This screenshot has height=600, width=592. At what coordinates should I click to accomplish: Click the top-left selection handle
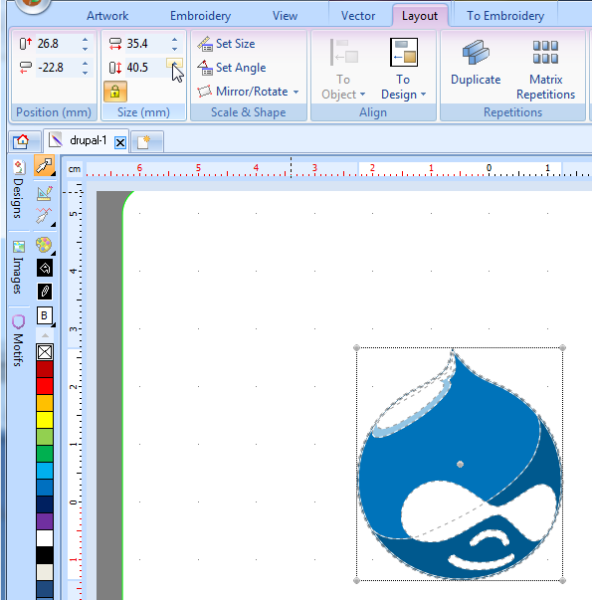356,348
